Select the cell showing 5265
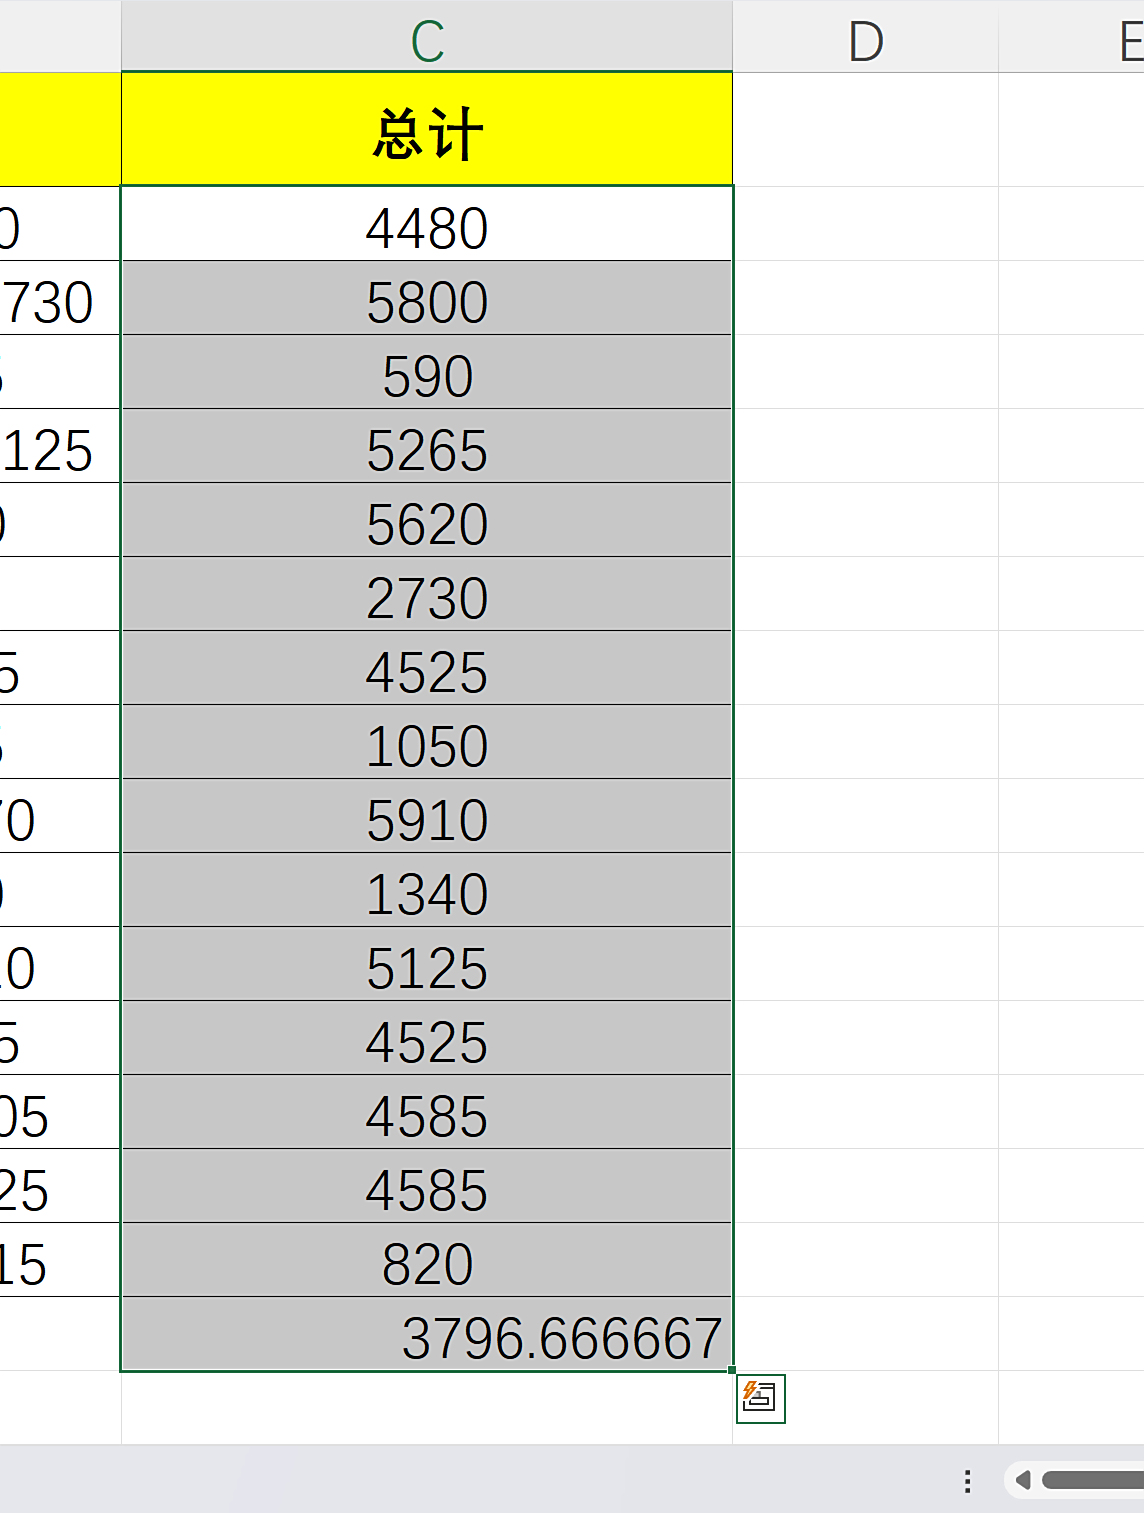Screen dimensions: 1144x1513 point(427,448)
